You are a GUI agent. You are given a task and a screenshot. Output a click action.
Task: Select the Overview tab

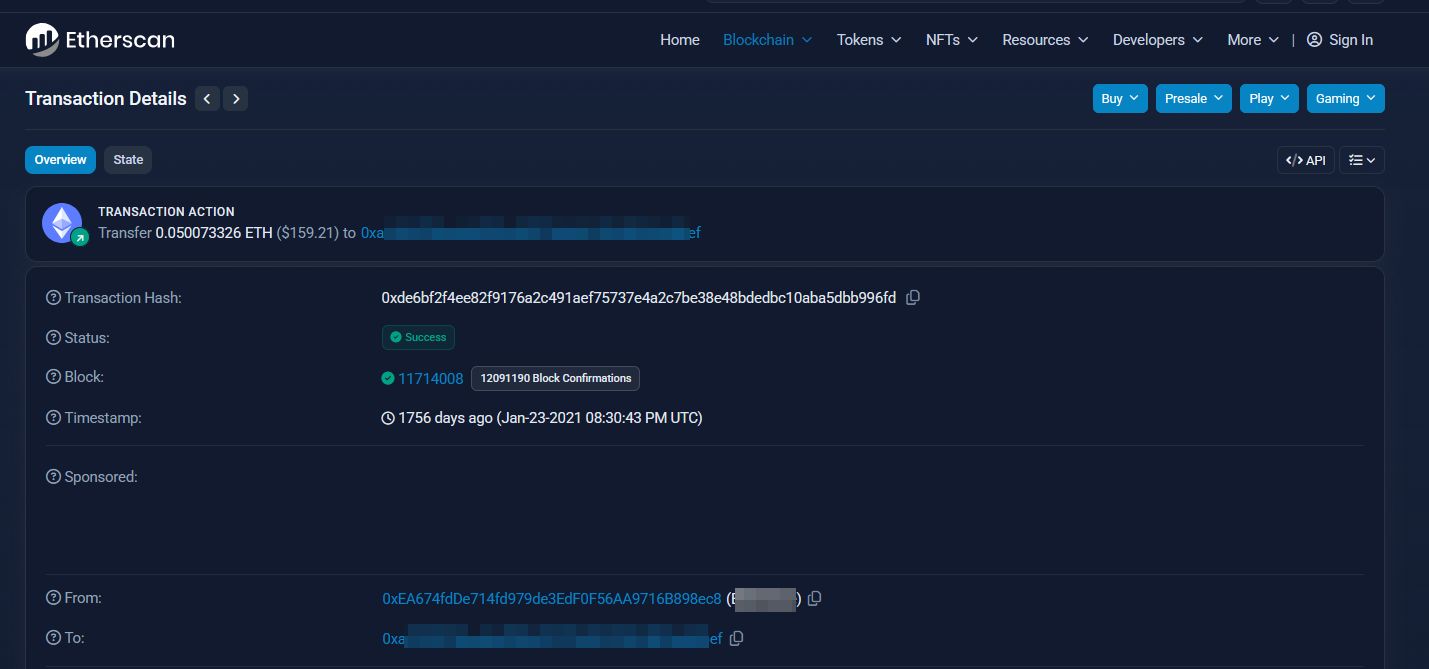point(60,160)
